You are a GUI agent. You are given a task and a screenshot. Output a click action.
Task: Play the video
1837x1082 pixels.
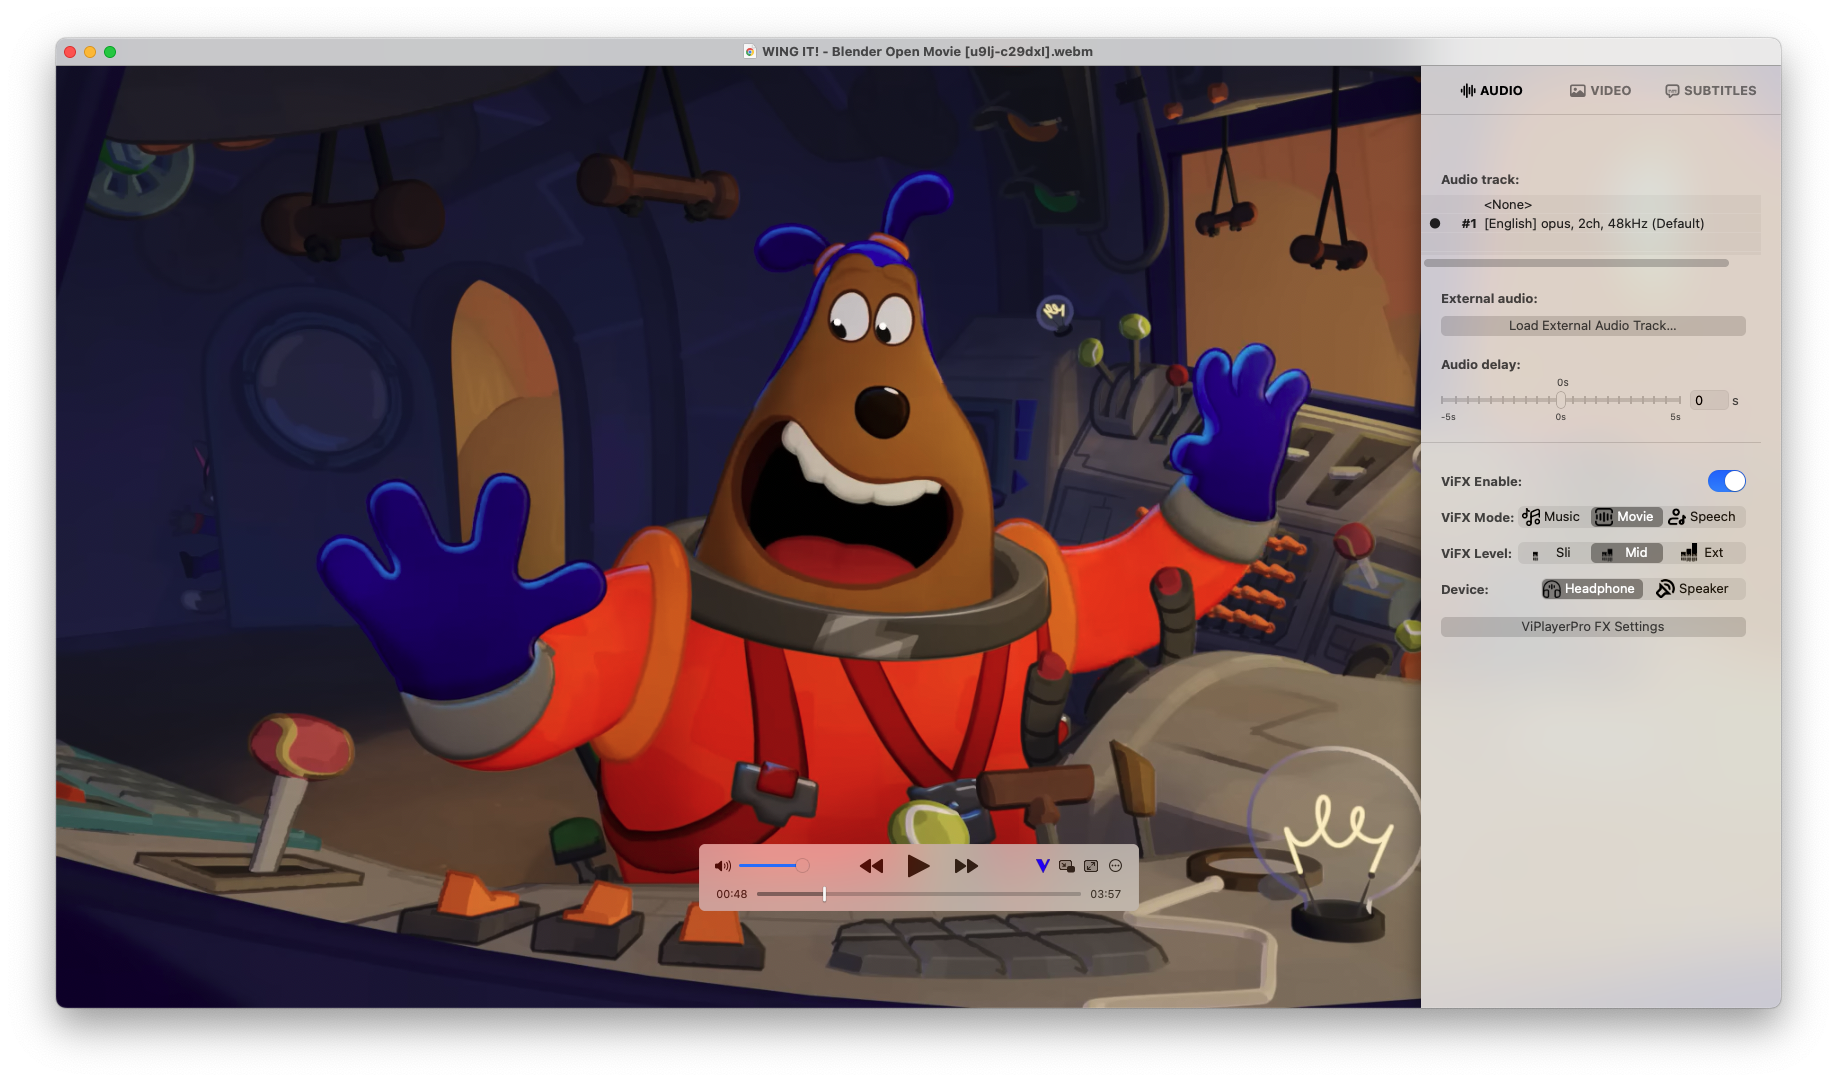click(x=918, y=866)
